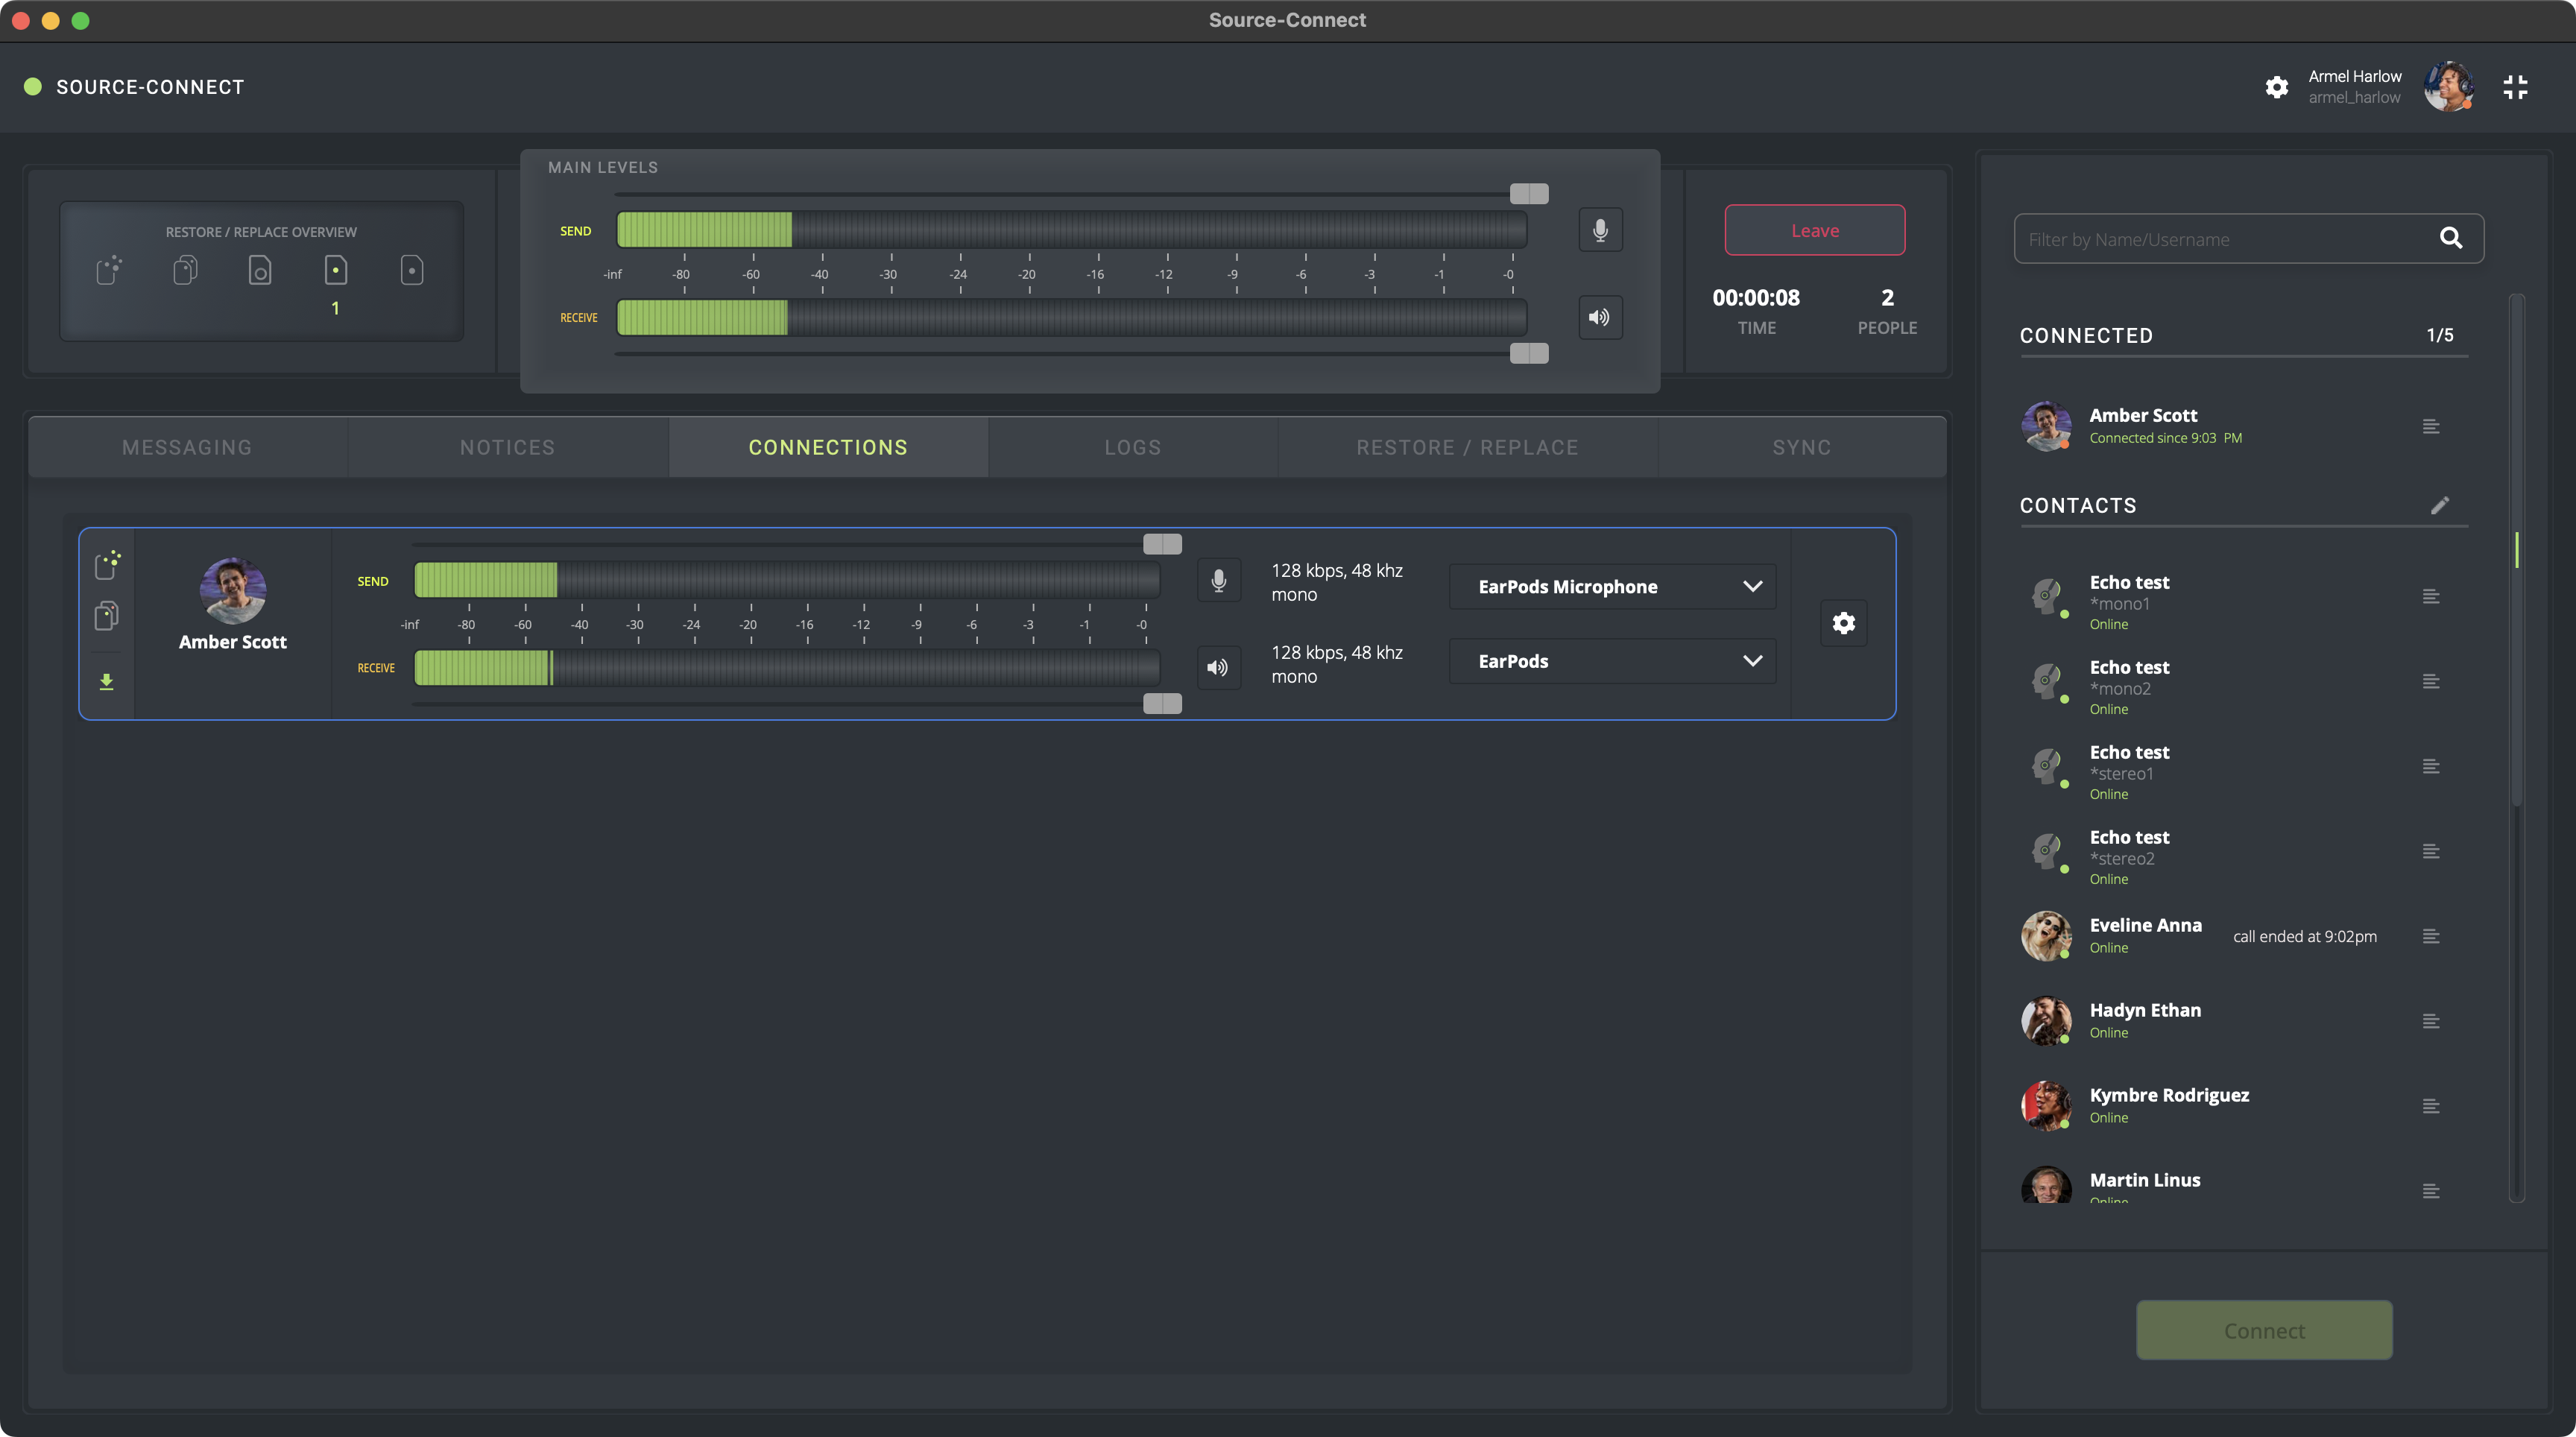Open Amber Scott connection settings gear
2576x1437 pixels.
[1843, 623]
